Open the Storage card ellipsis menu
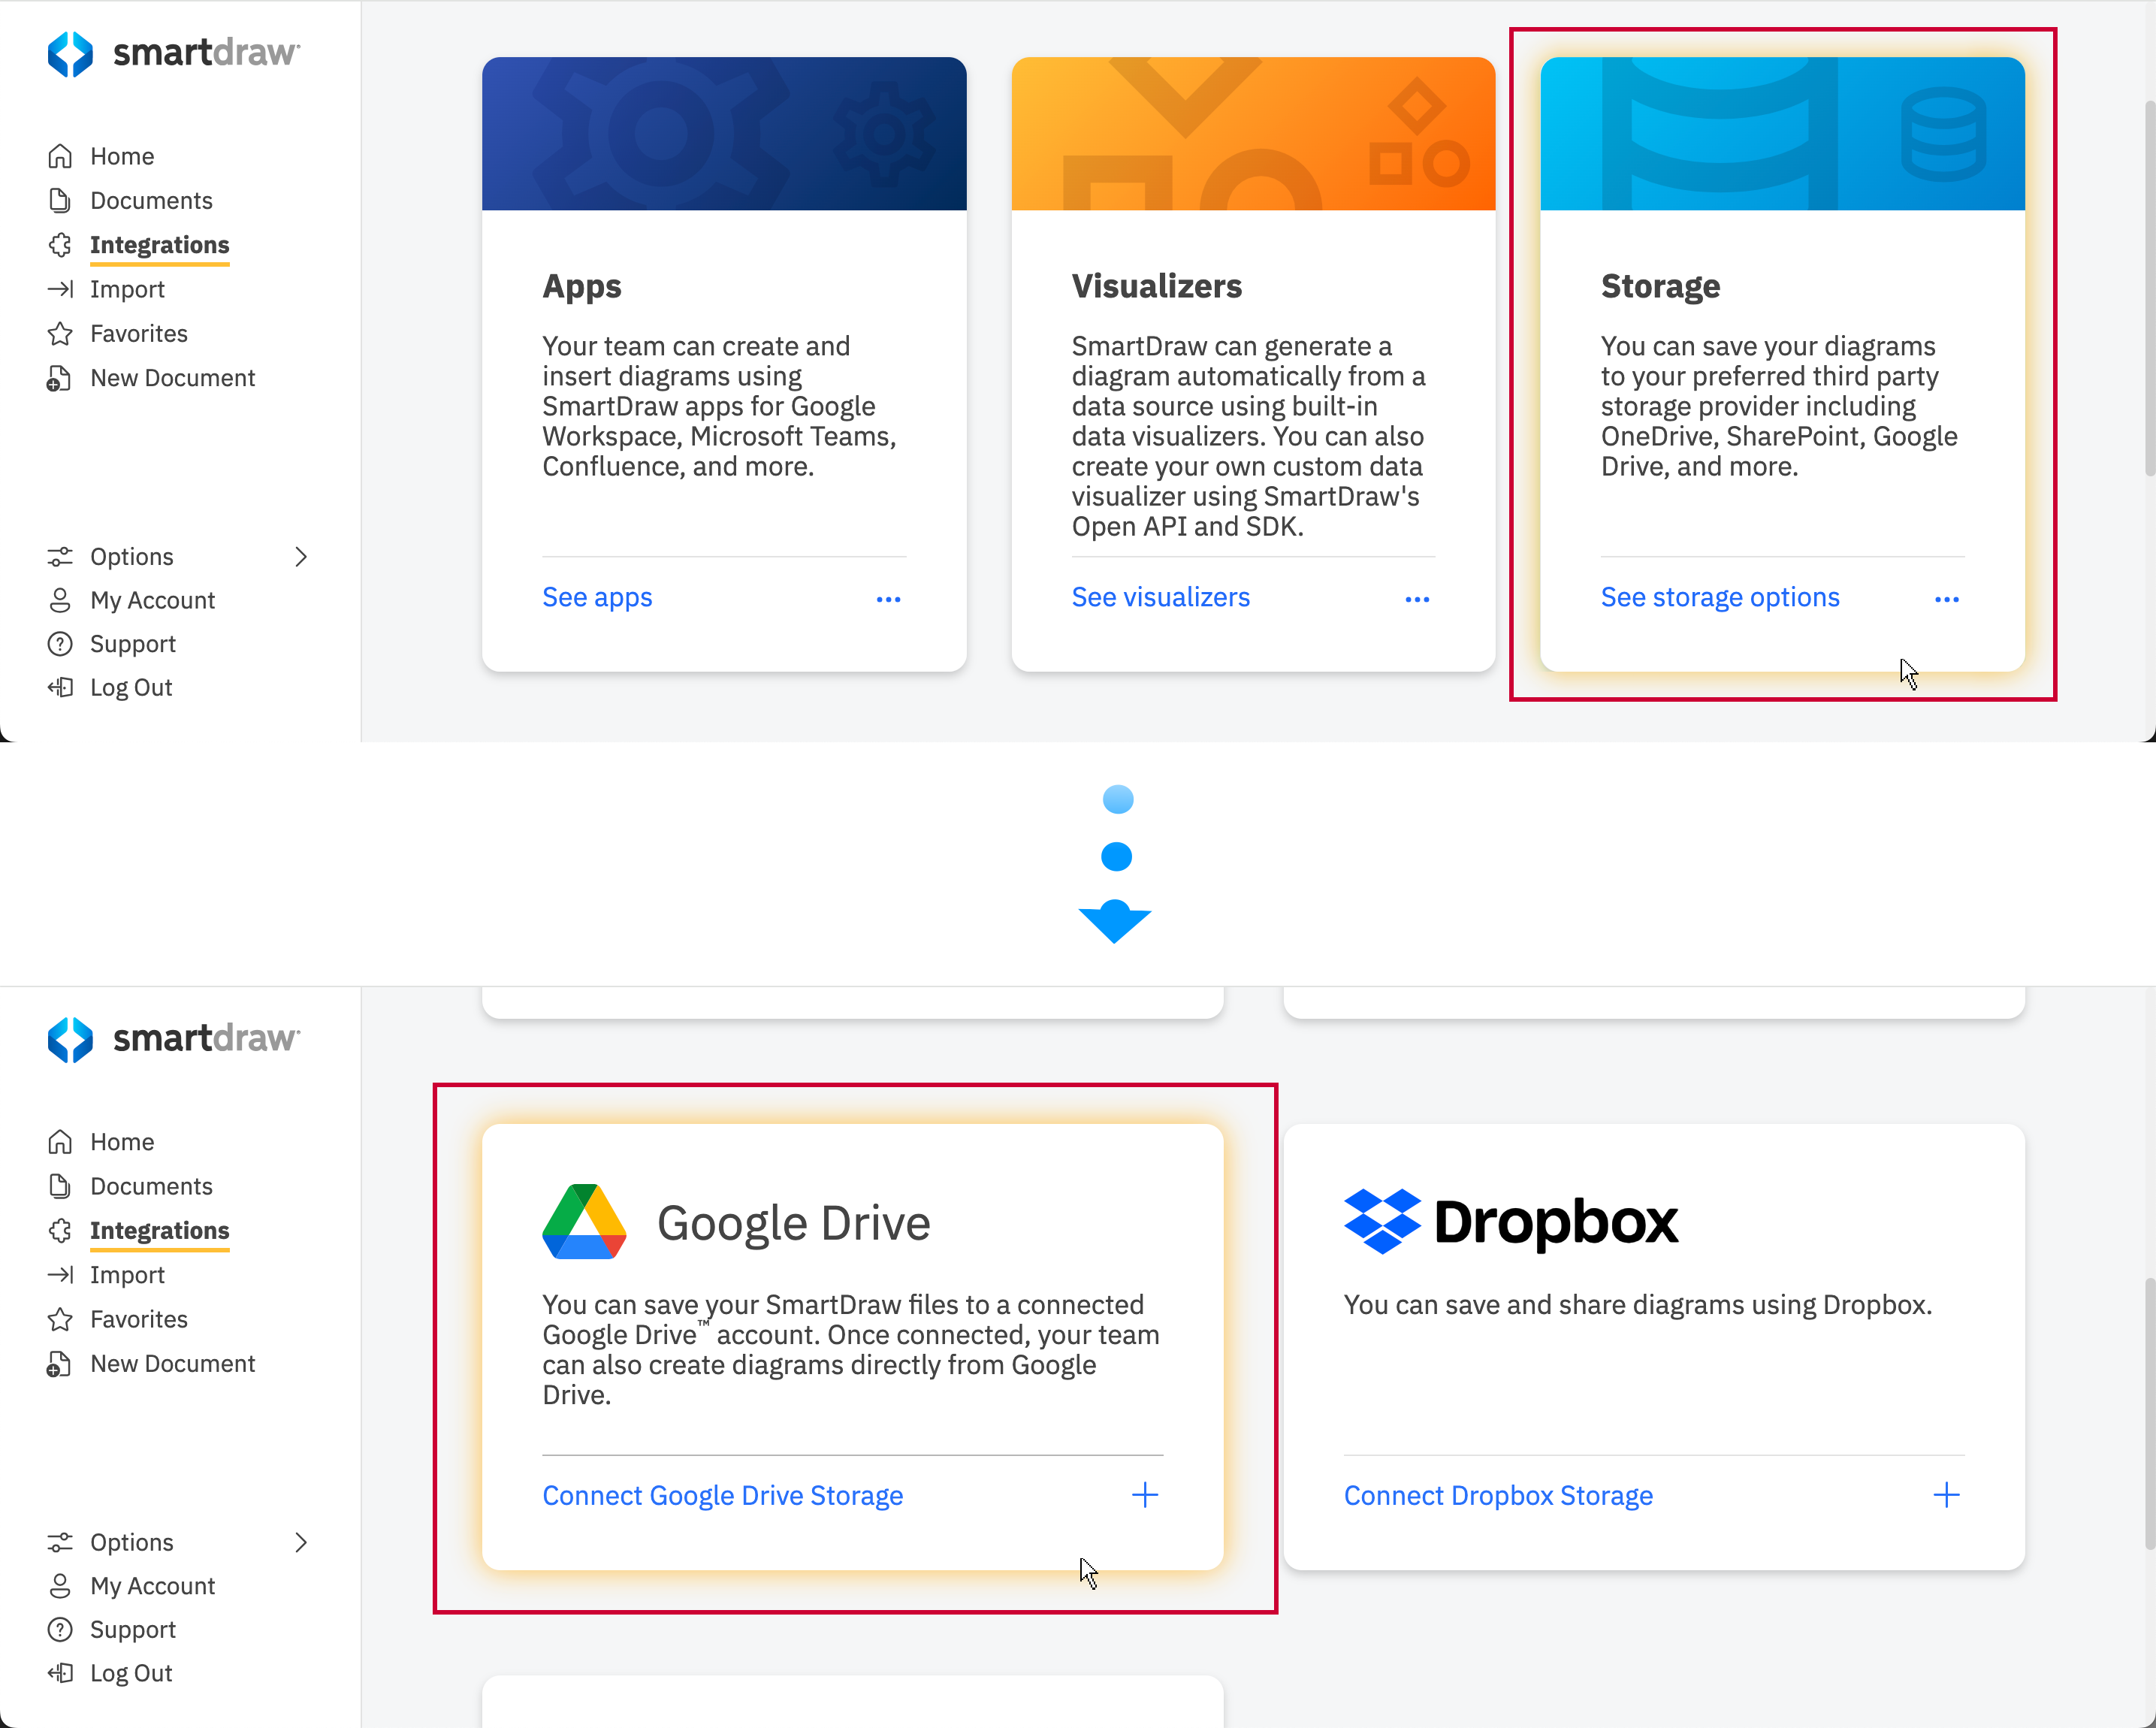 pos(1946,599)
